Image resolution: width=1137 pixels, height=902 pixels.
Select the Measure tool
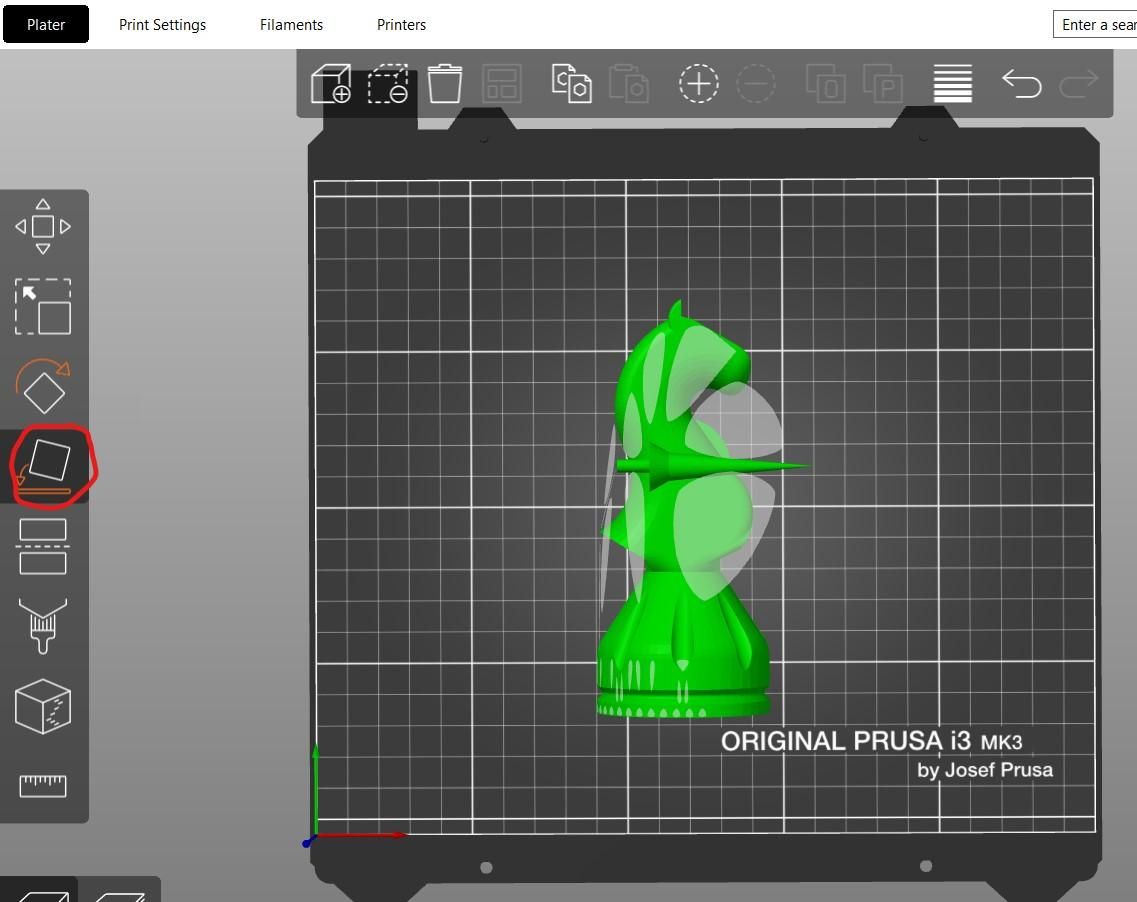click(x=42, y=786)
